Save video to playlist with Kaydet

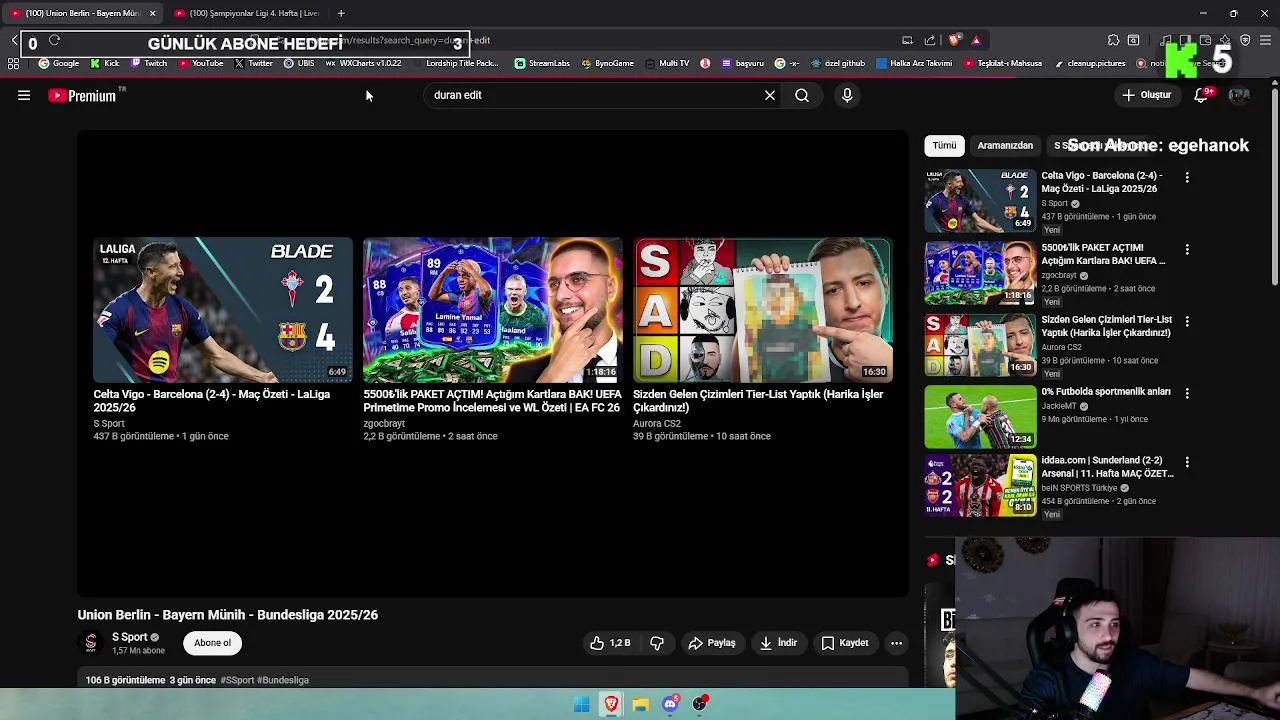pos(845,643)
